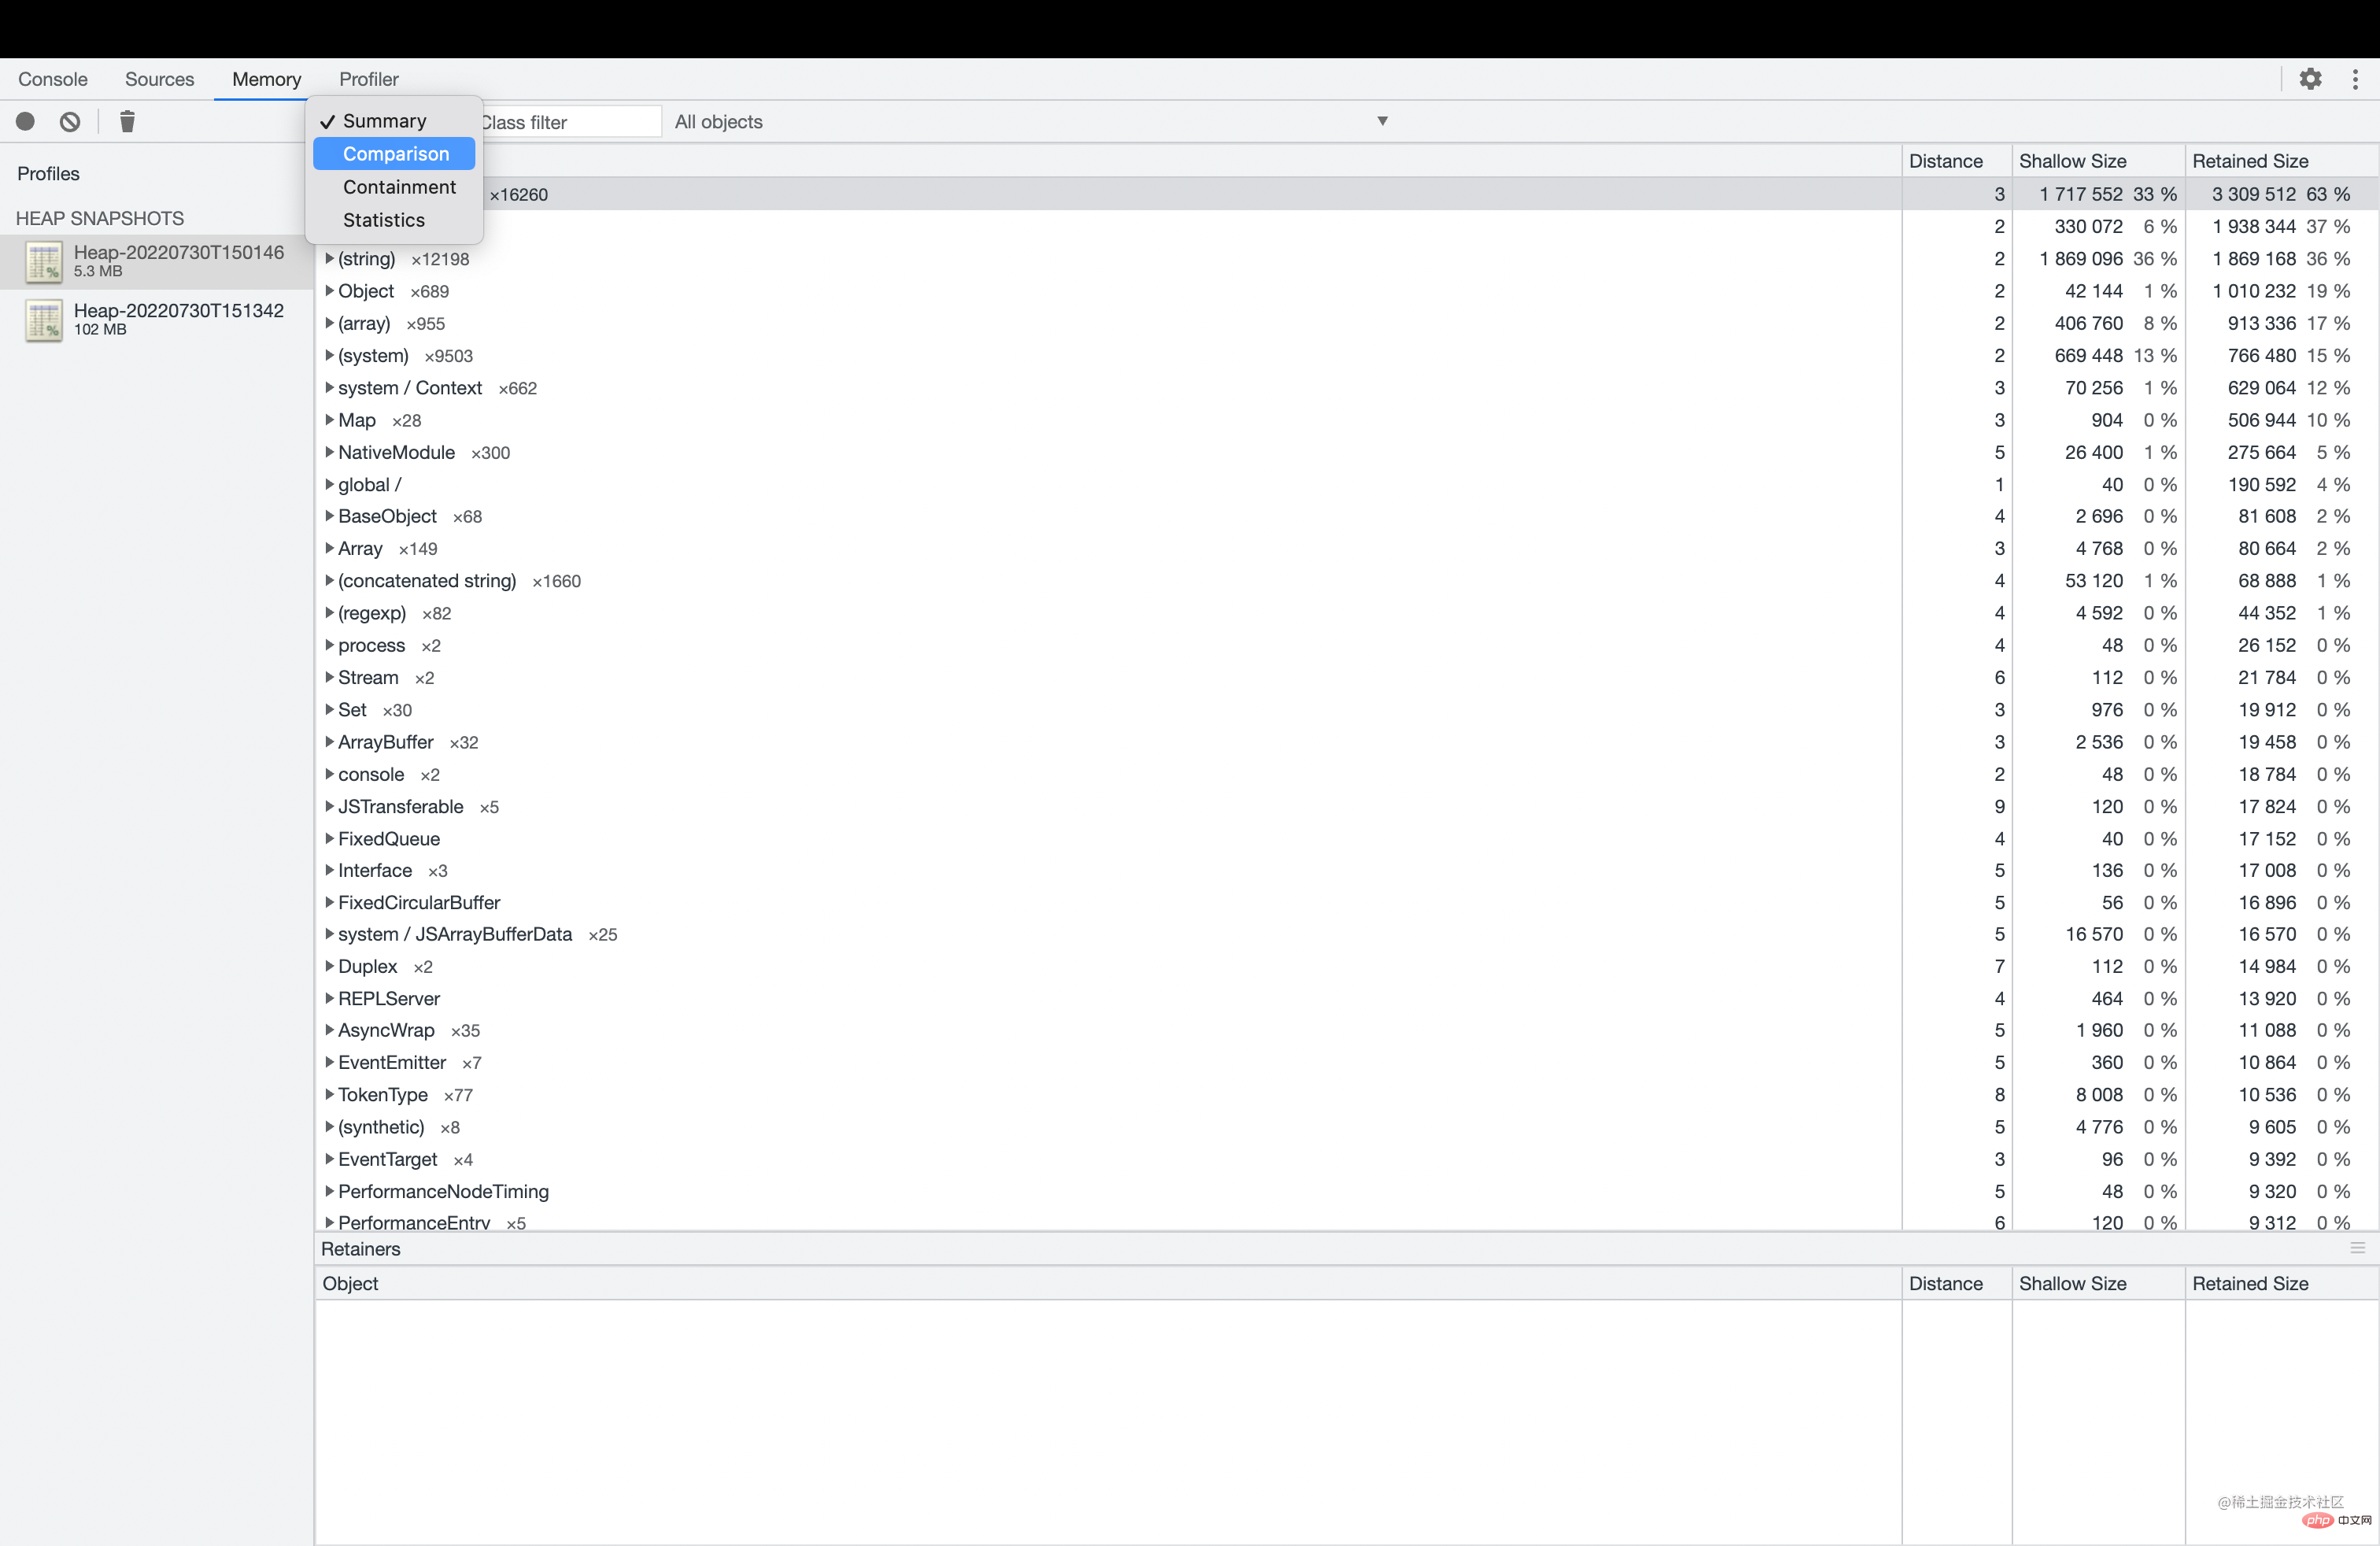Click retained size 1 938 344 value
Image resolution: width=2380 pixels, height=1546 pixels.
click(2253, 227)
